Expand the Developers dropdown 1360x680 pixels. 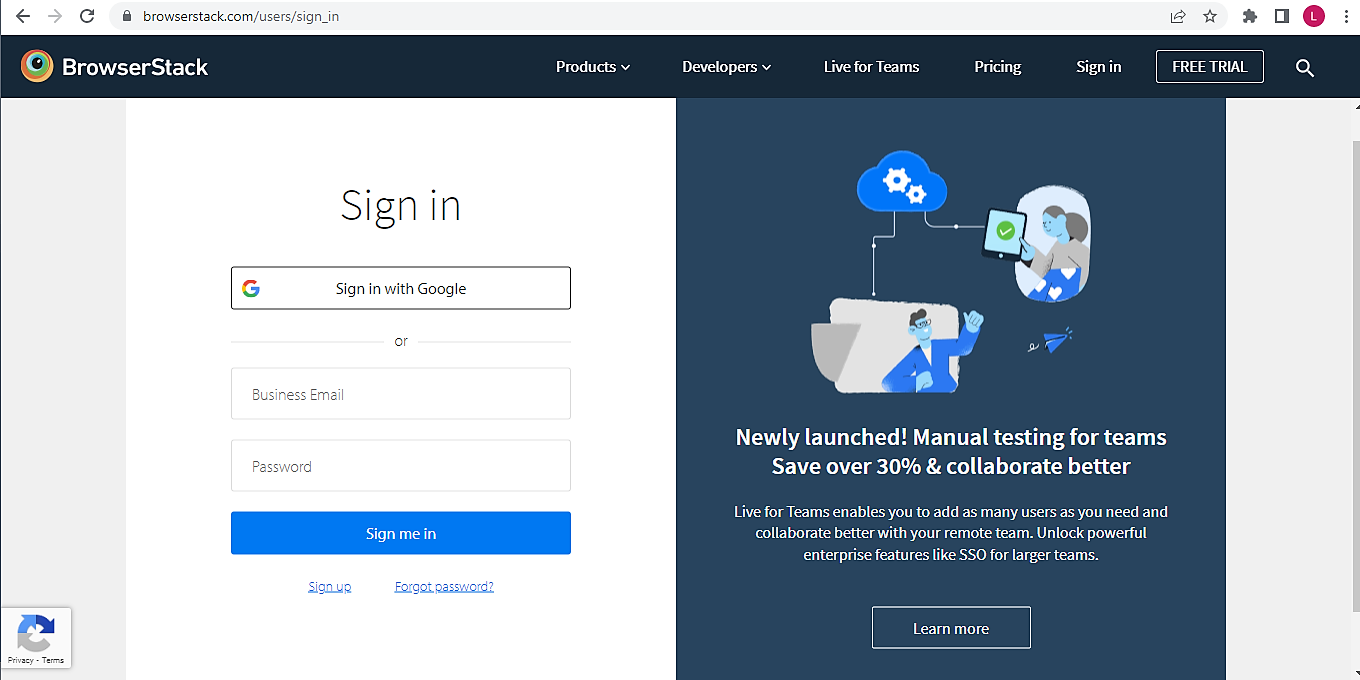(726, 67)
